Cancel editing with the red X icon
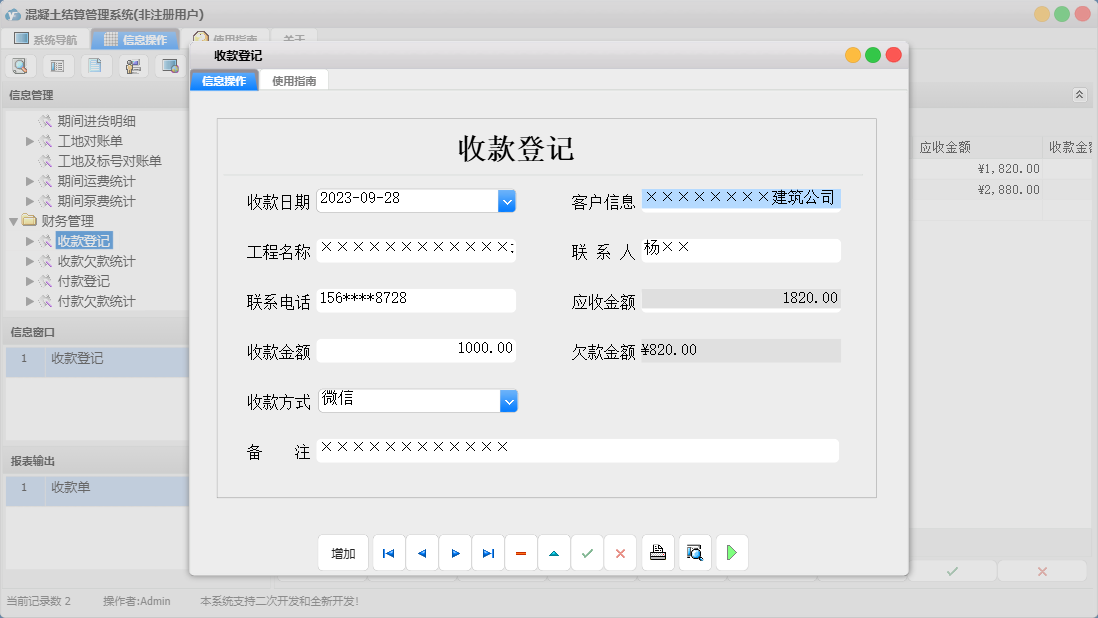 (620, 552)
